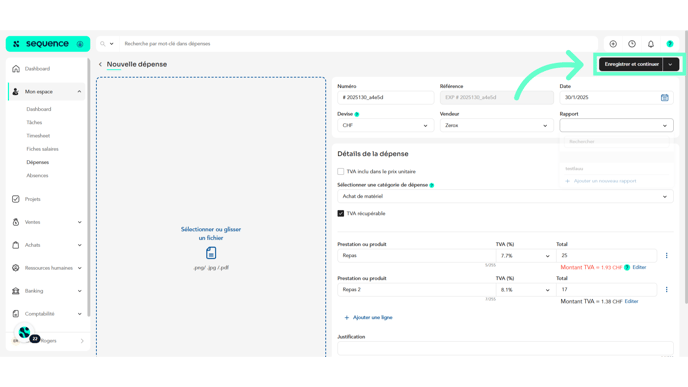
Task: Open Projets in the sidebar
Action: (32, 199)
